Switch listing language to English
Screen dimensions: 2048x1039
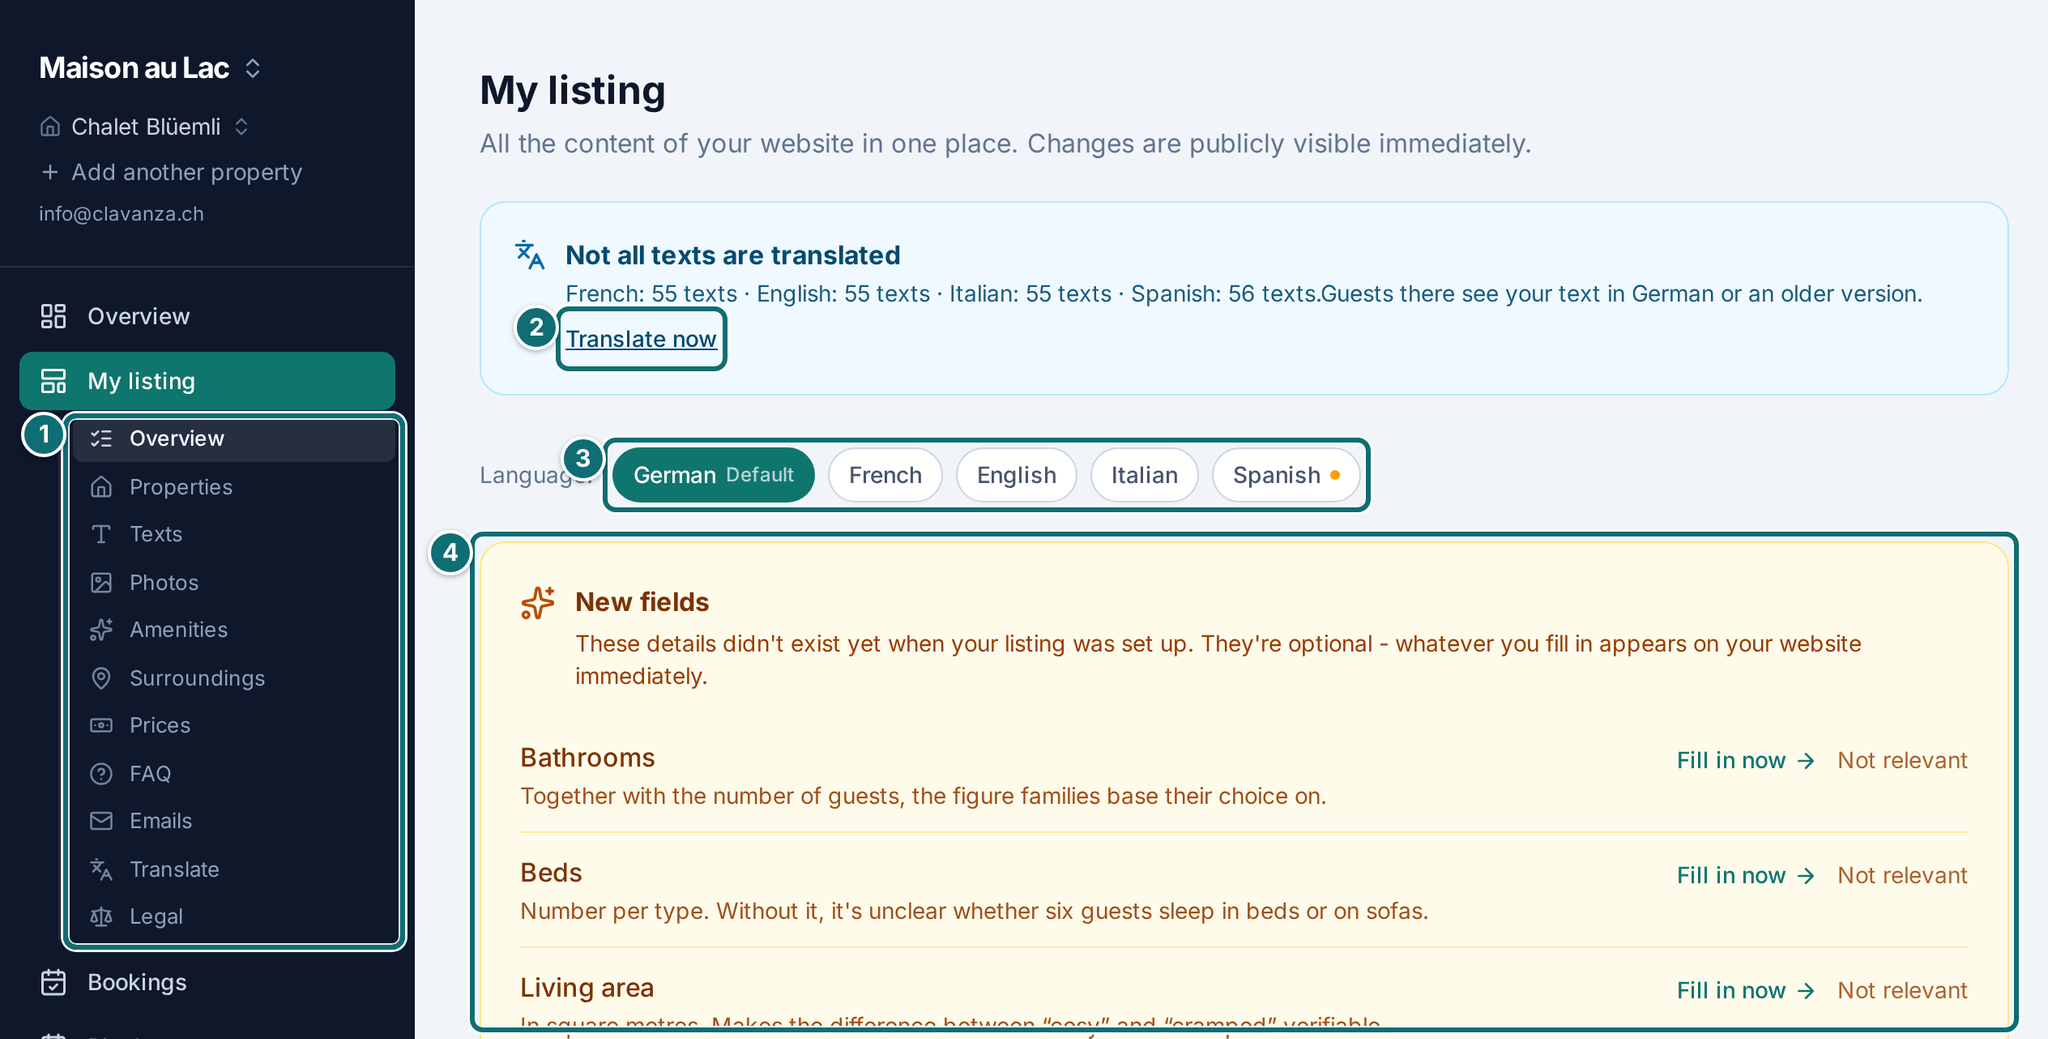tap(1016, 475)
